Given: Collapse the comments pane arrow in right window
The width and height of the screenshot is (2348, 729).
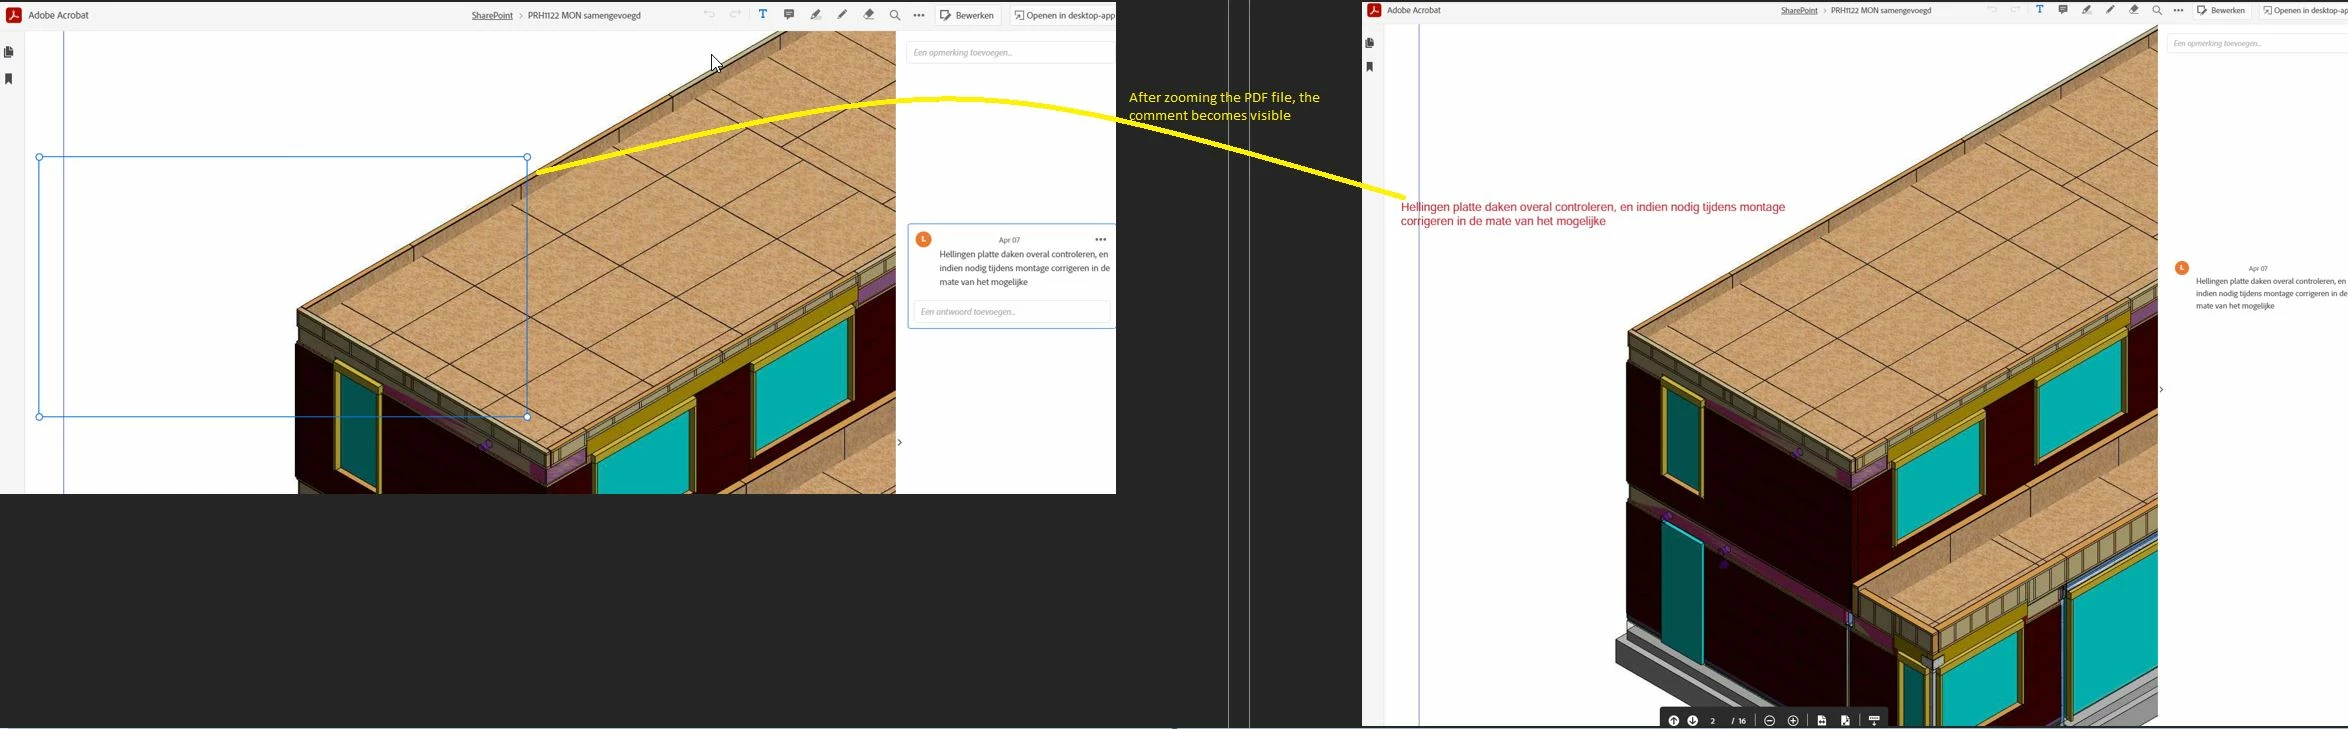Looking at the screenshot, I should pos(2161,390).
